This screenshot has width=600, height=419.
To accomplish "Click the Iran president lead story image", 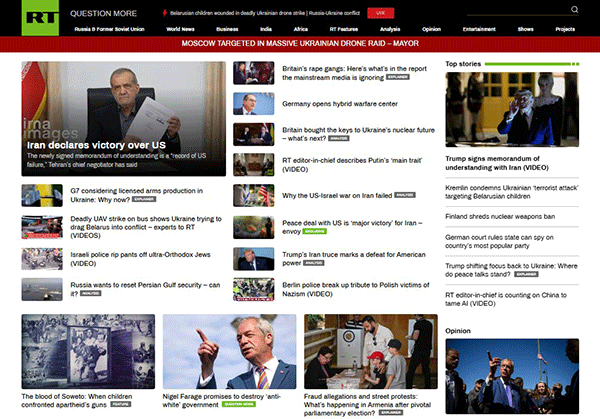I will (124, 119).
